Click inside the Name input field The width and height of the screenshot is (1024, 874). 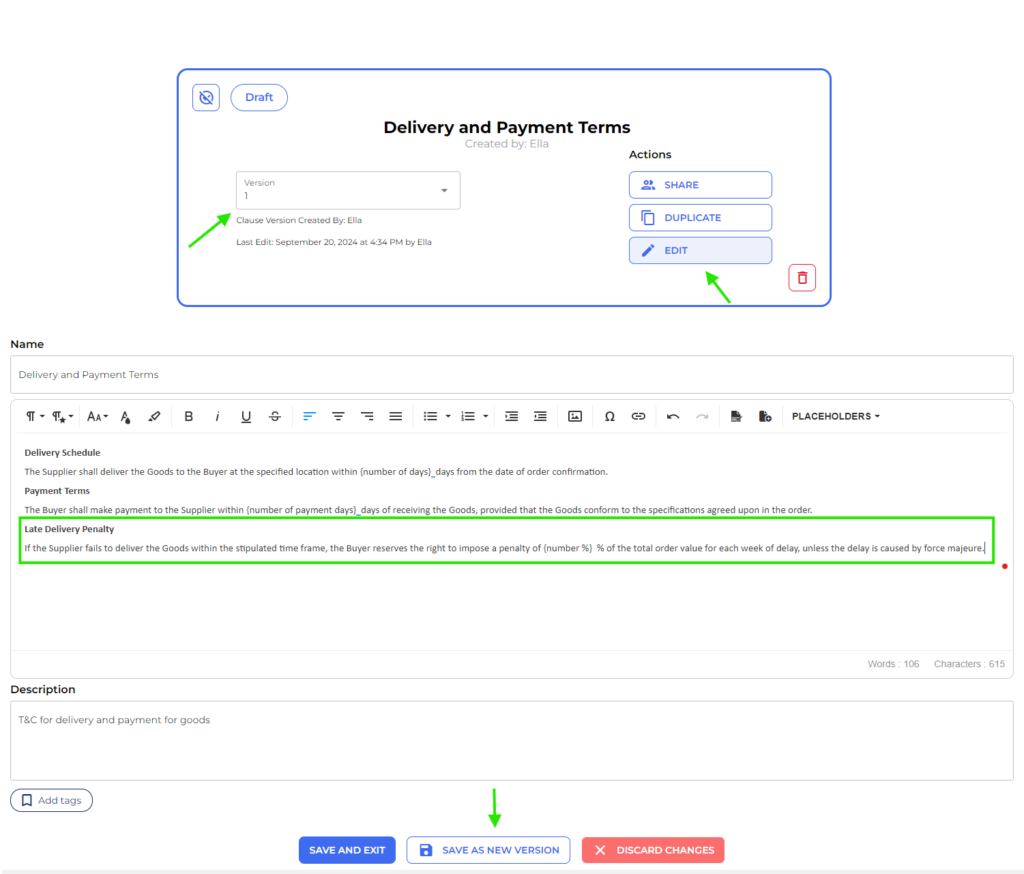(x=300, y=374)
